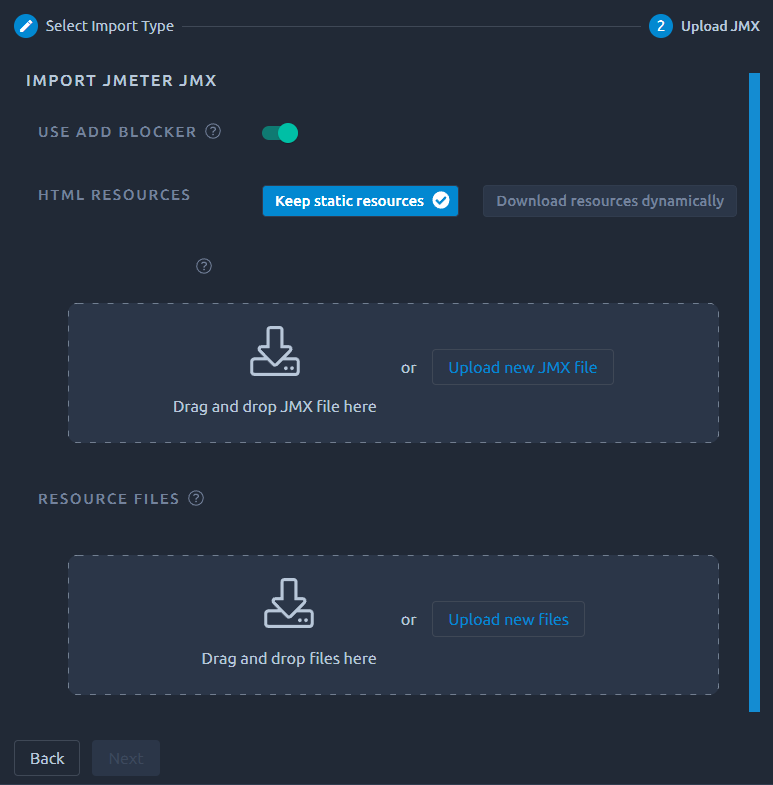This screenshot has height=785, width=773.
Task: Click the pencil edit icon beside Select Import Type
Action: [26, 26]
